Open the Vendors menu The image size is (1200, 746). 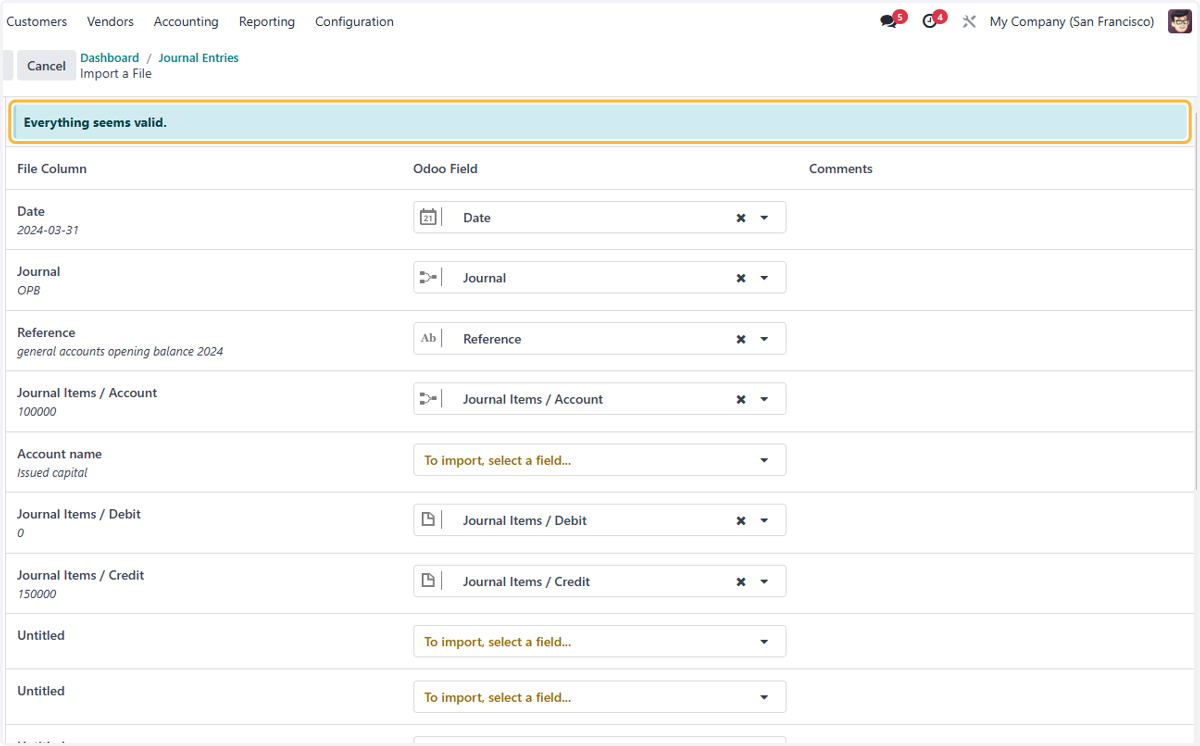(x=111, y=21)
